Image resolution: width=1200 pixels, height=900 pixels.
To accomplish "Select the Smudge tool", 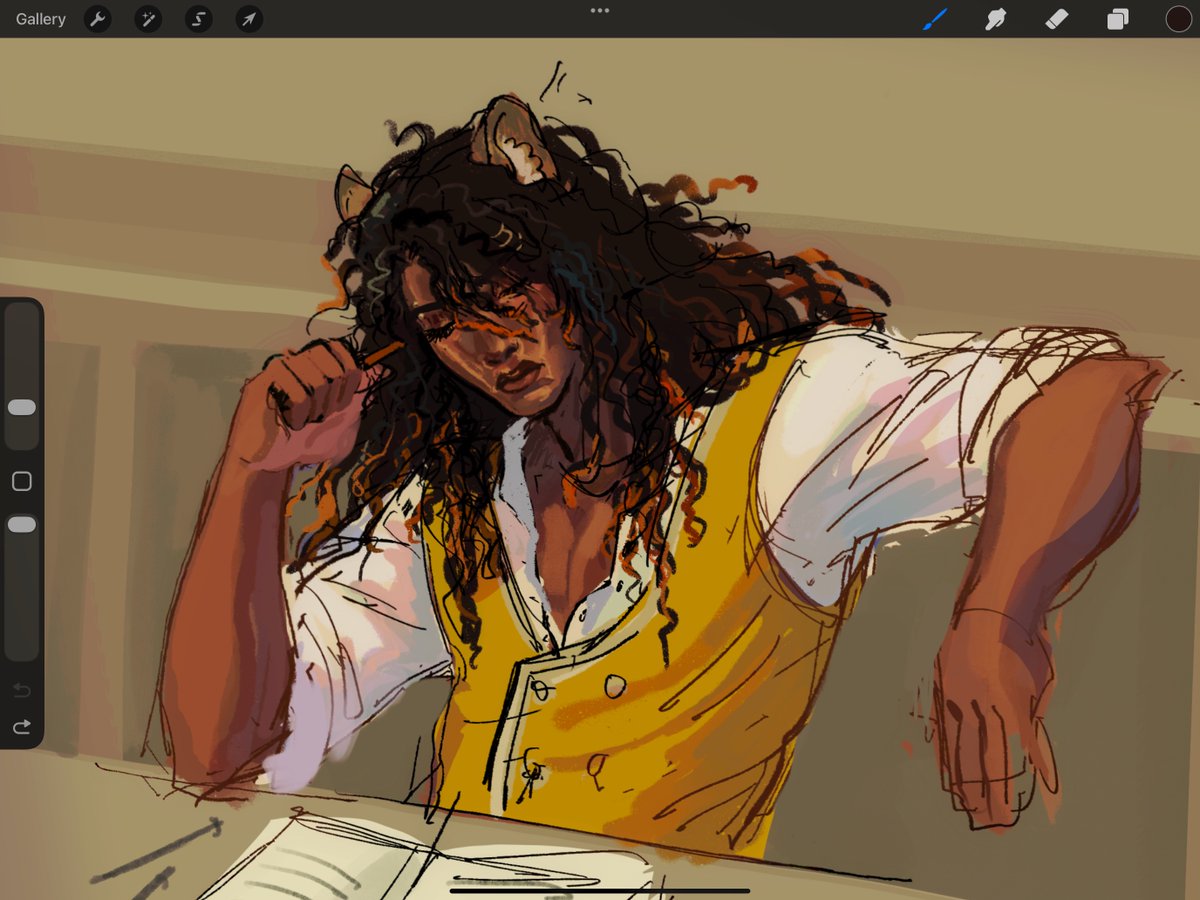I will click(x=995, y=19).
